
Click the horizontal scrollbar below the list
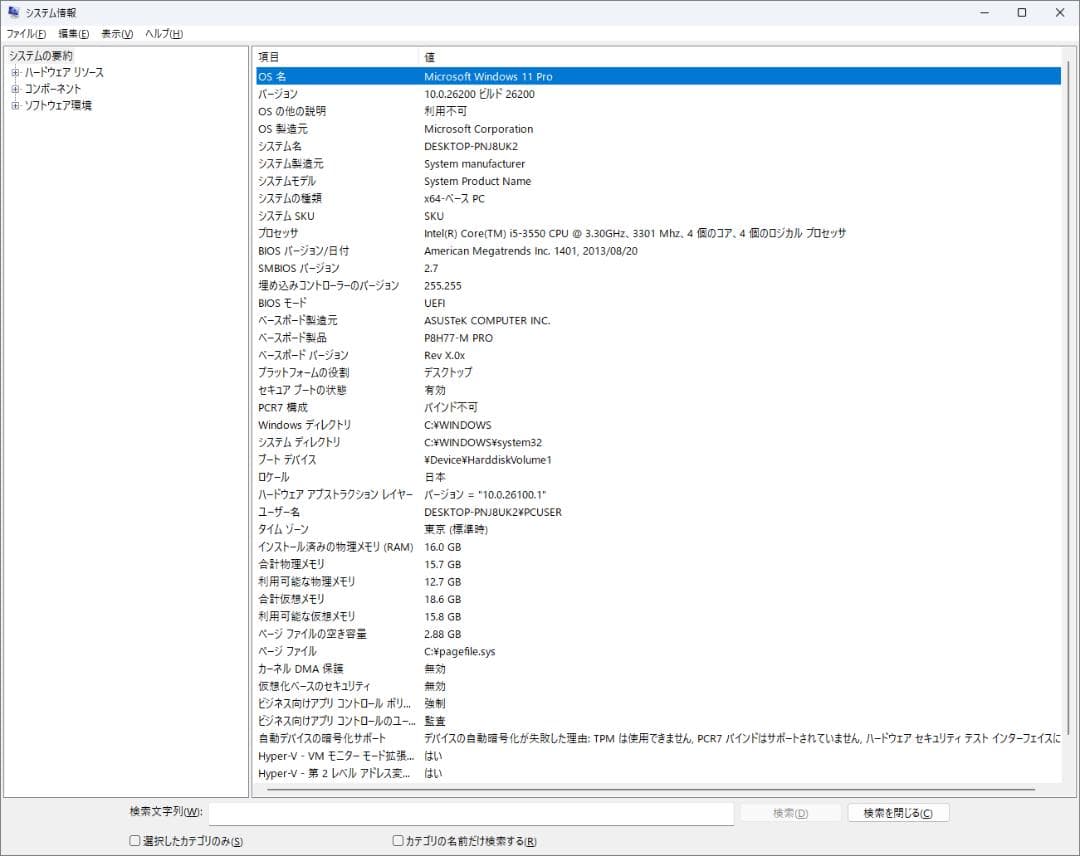click(660, 790)
